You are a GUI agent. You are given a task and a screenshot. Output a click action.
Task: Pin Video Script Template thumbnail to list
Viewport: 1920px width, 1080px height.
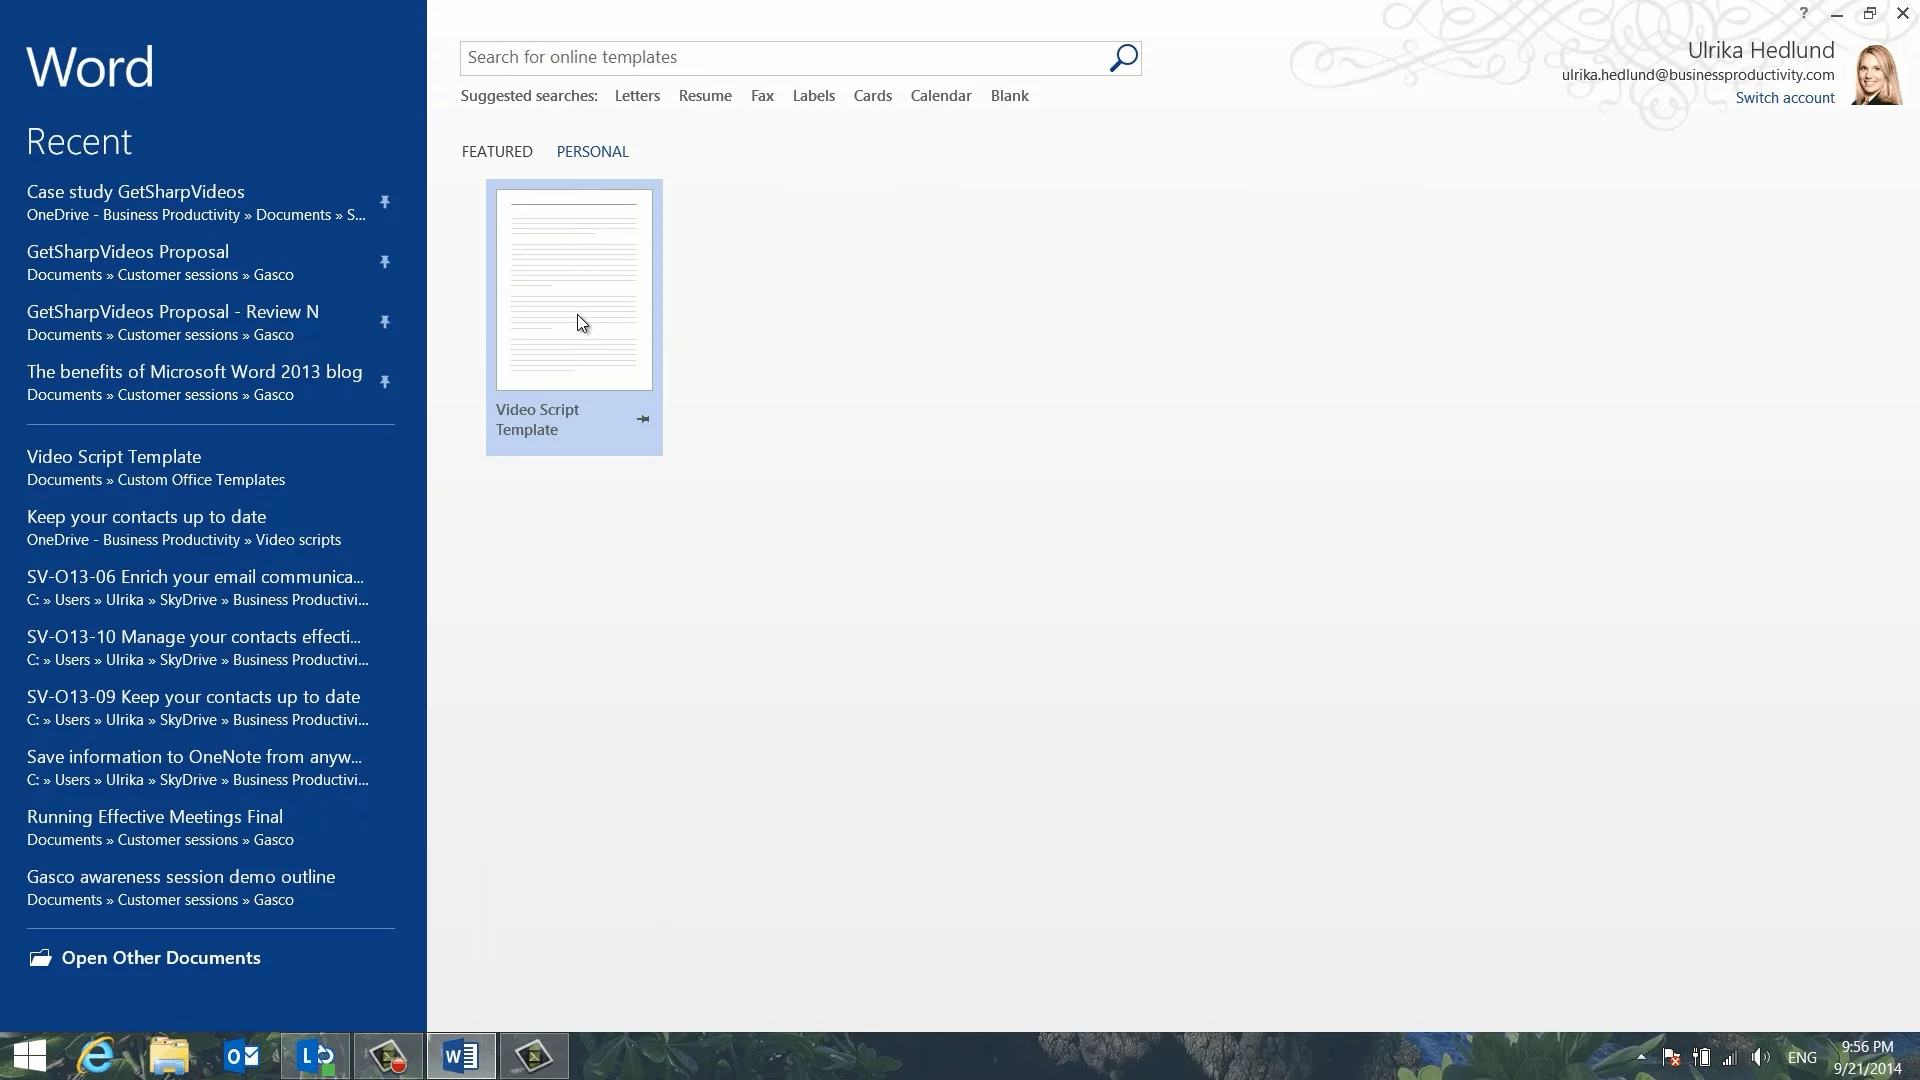(x=643, y=419)
